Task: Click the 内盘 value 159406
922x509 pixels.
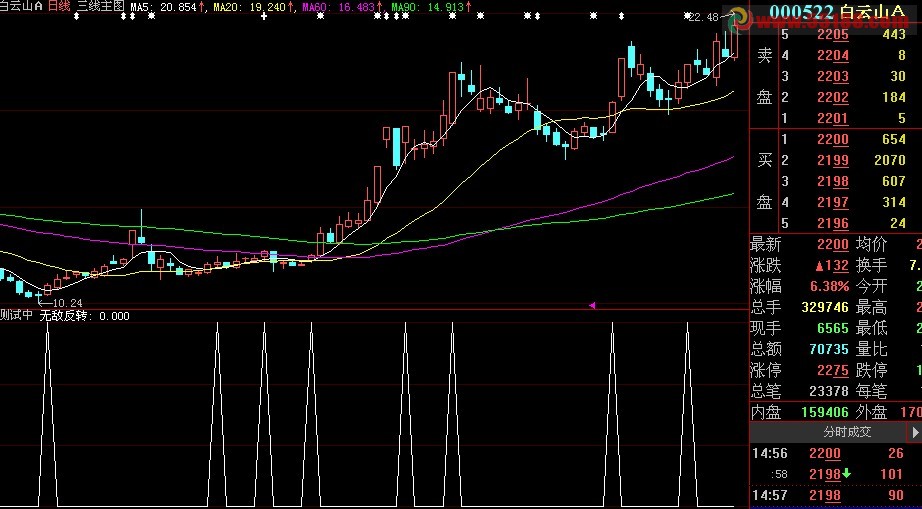Action: point(825,413)
